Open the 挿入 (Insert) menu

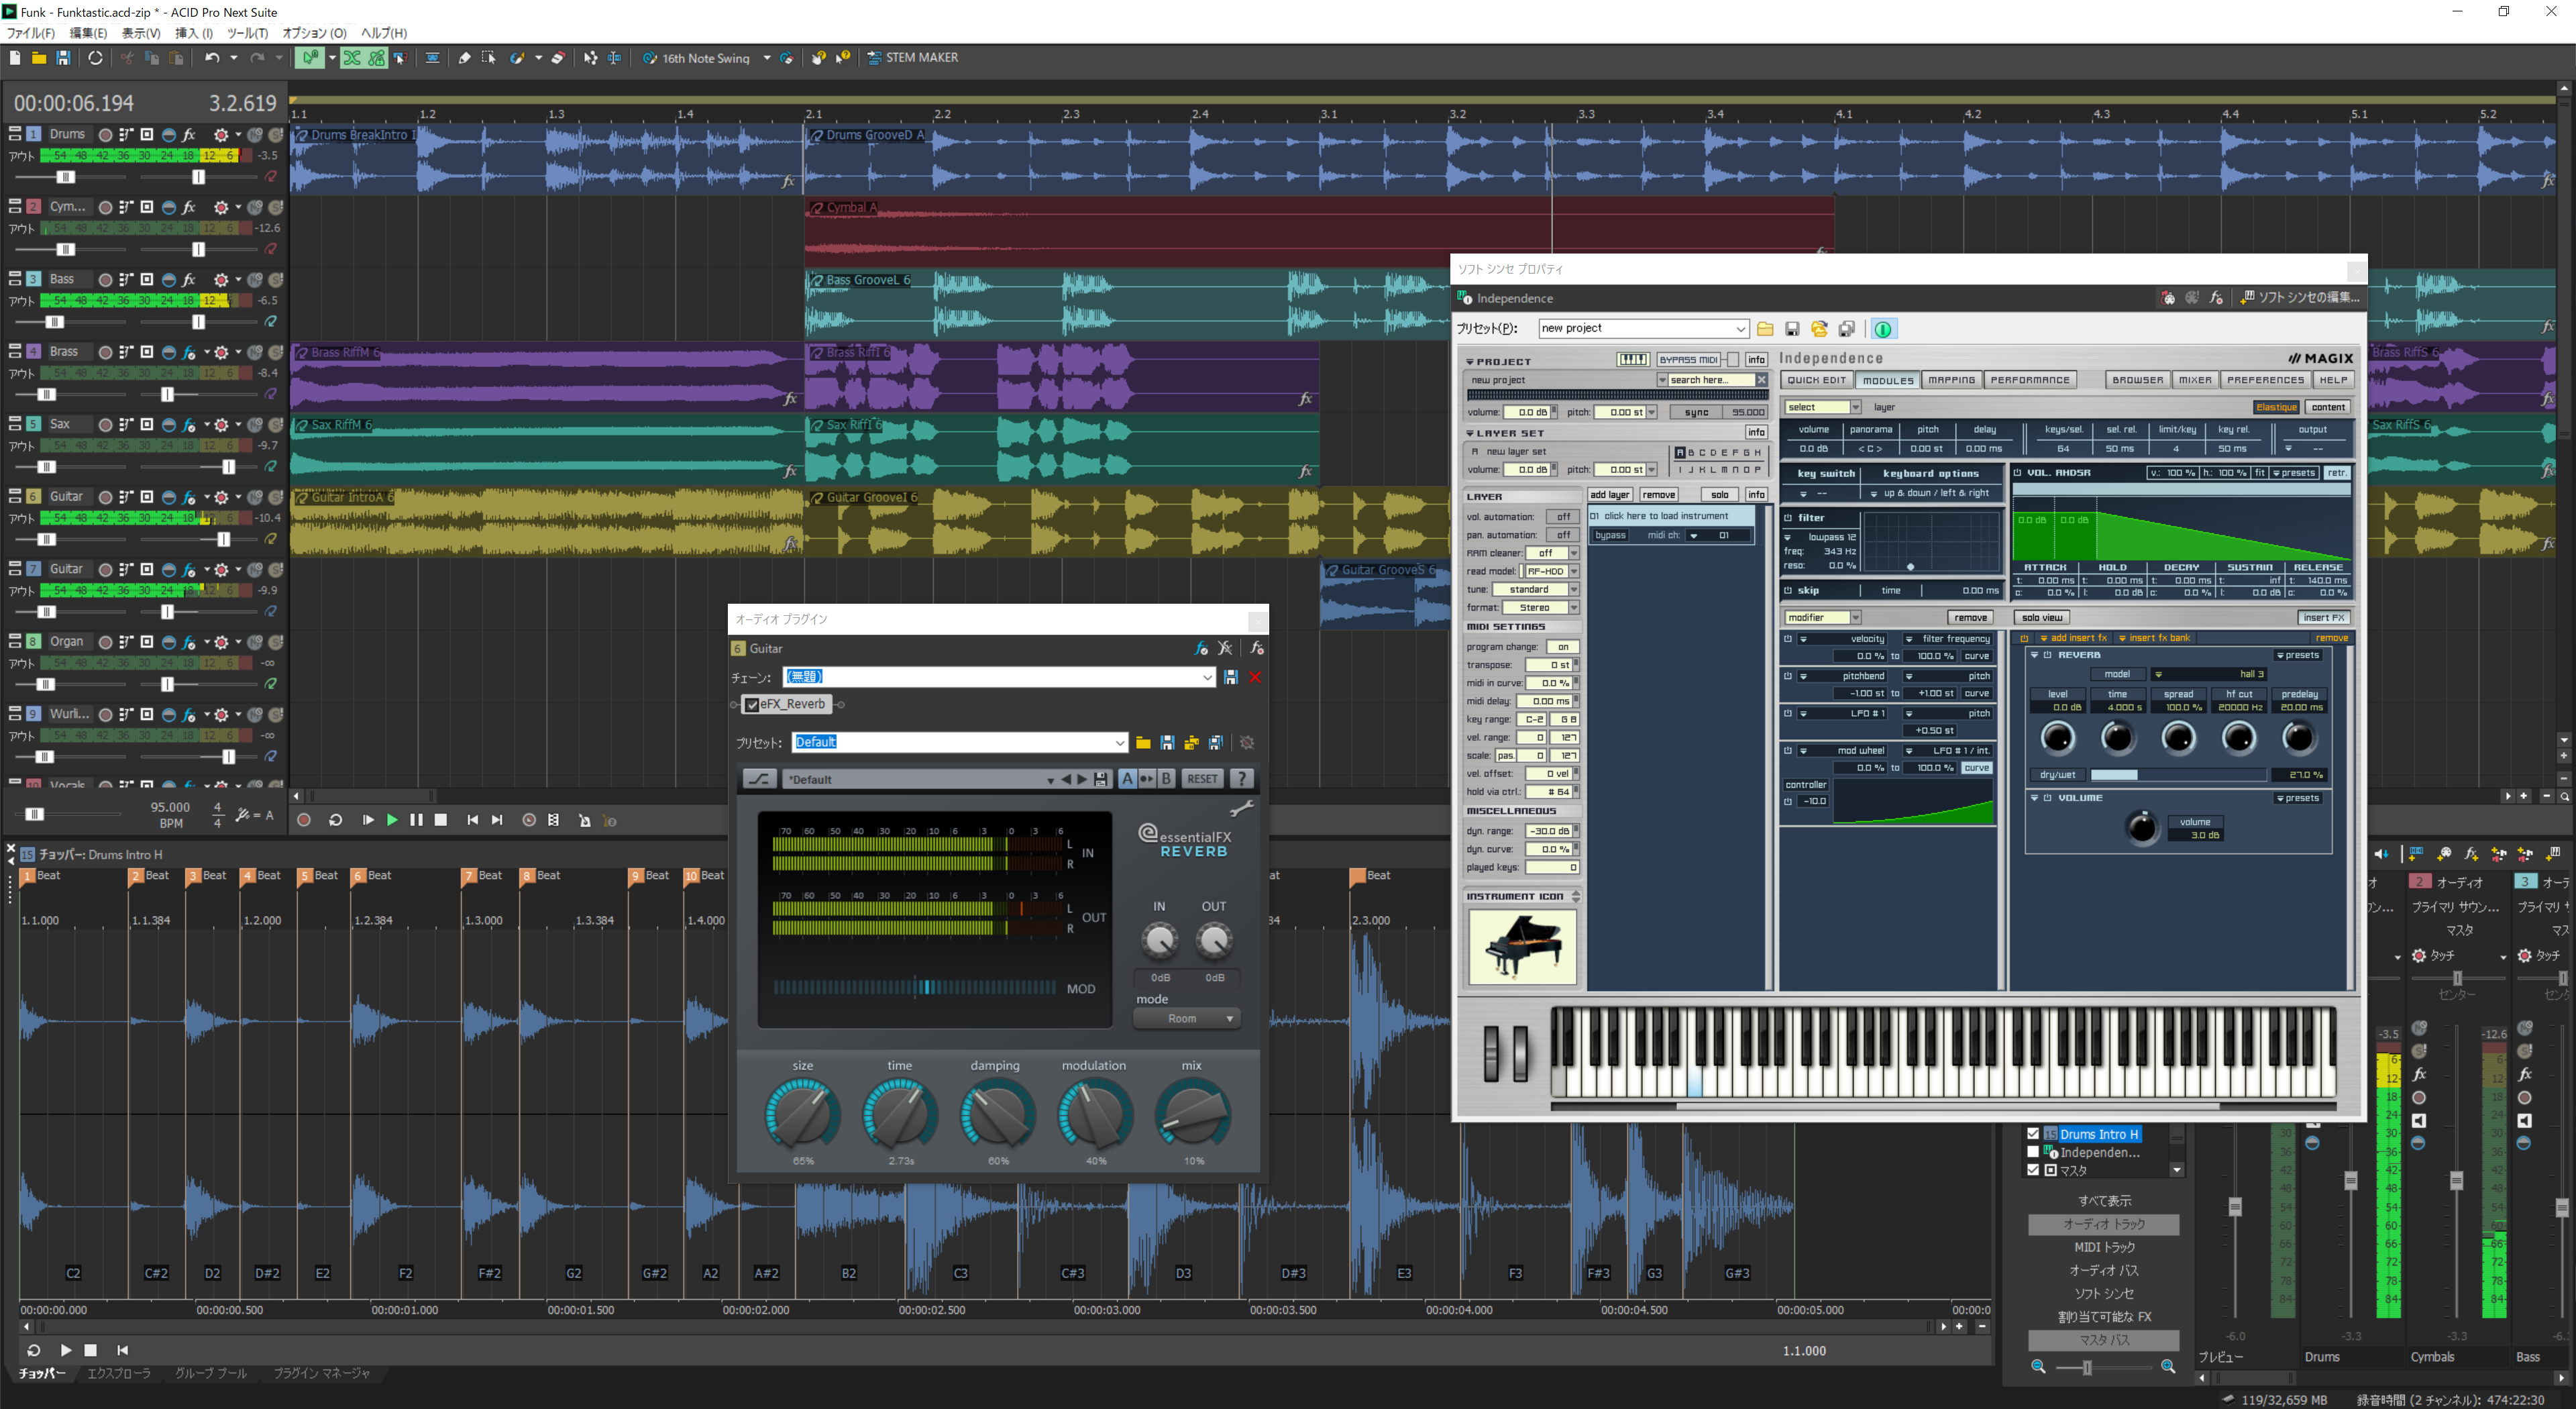coord(193,33)
